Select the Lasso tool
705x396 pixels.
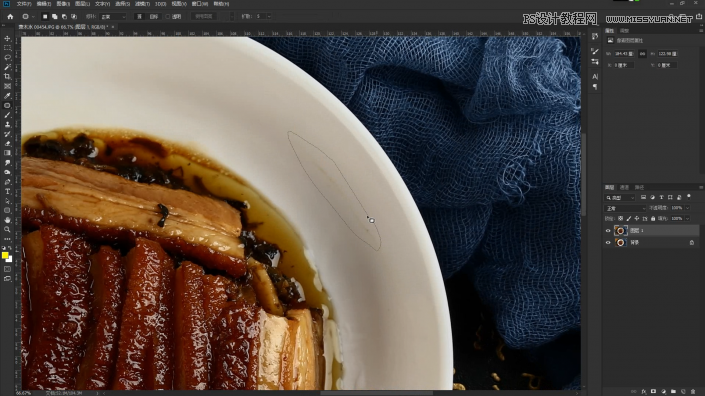click(7, 58)
